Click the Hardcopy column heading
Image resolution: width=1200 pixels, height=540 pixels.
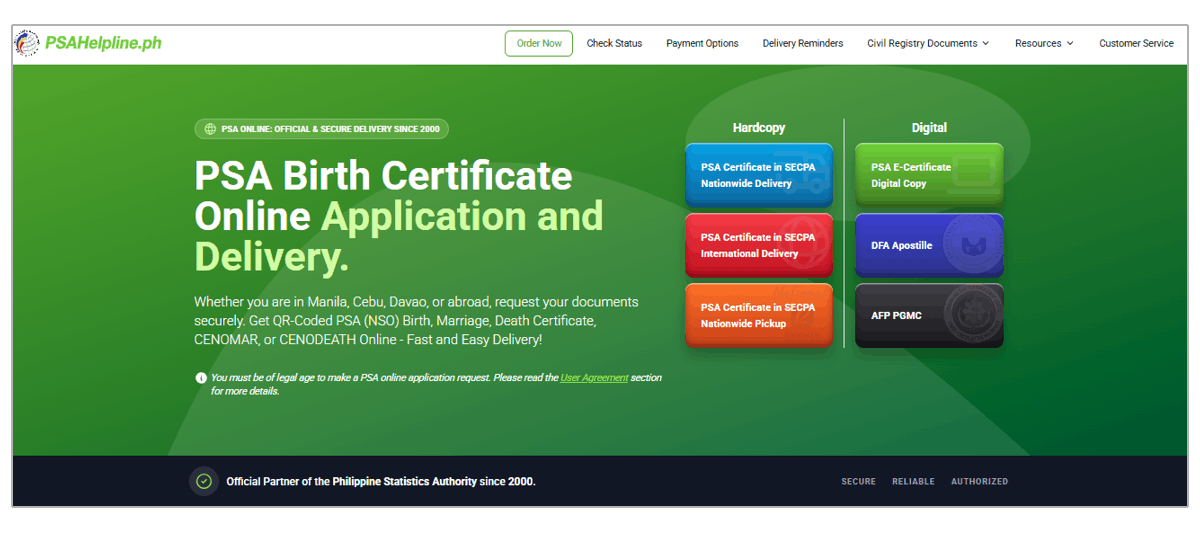759,128
